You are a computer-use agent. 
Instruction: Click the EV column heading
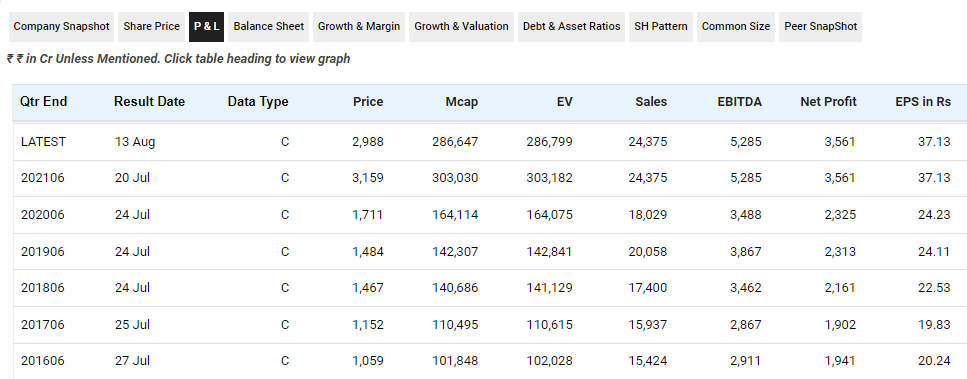(x=564, y=102)
